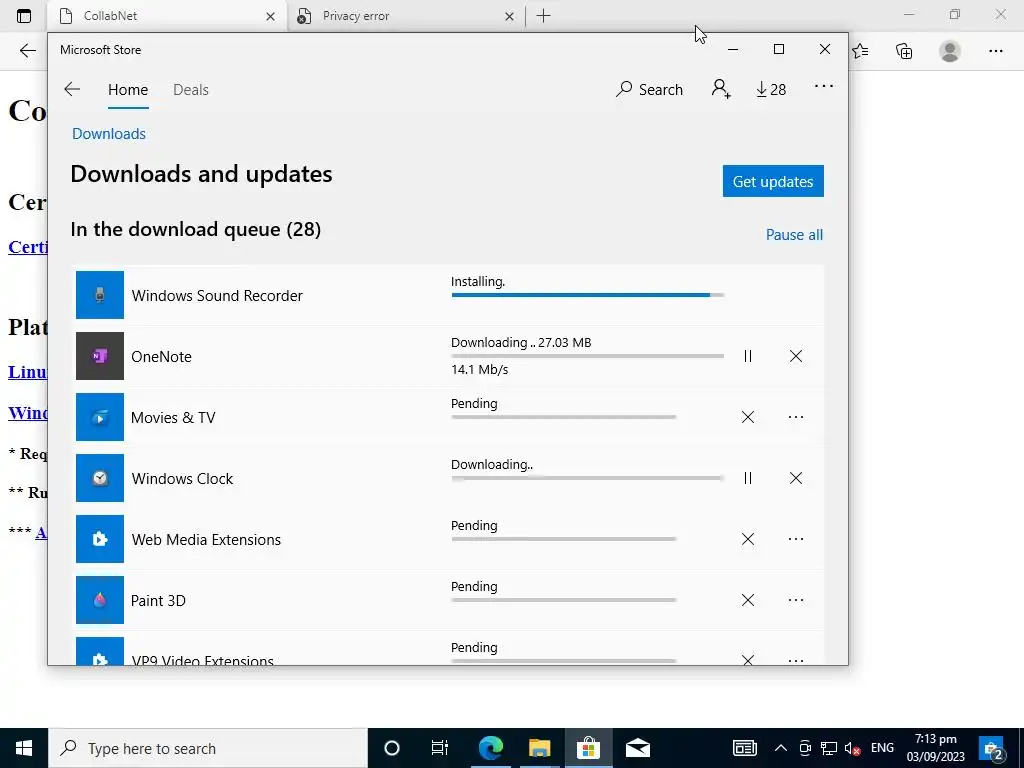Click the Get updates button
Image resolution: width=1024 pixels, height=768 pixels.
(773, 181)
